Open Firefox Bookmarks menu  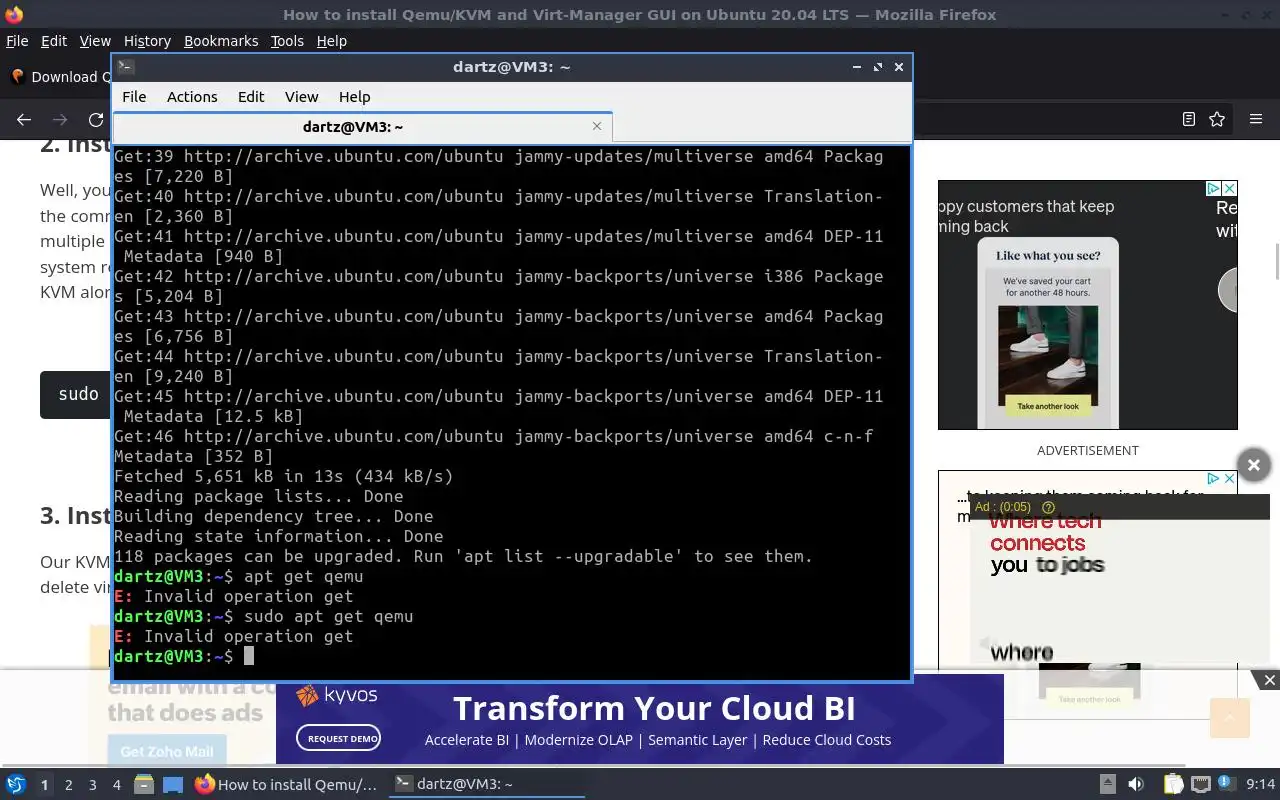[x=221, y=41]
